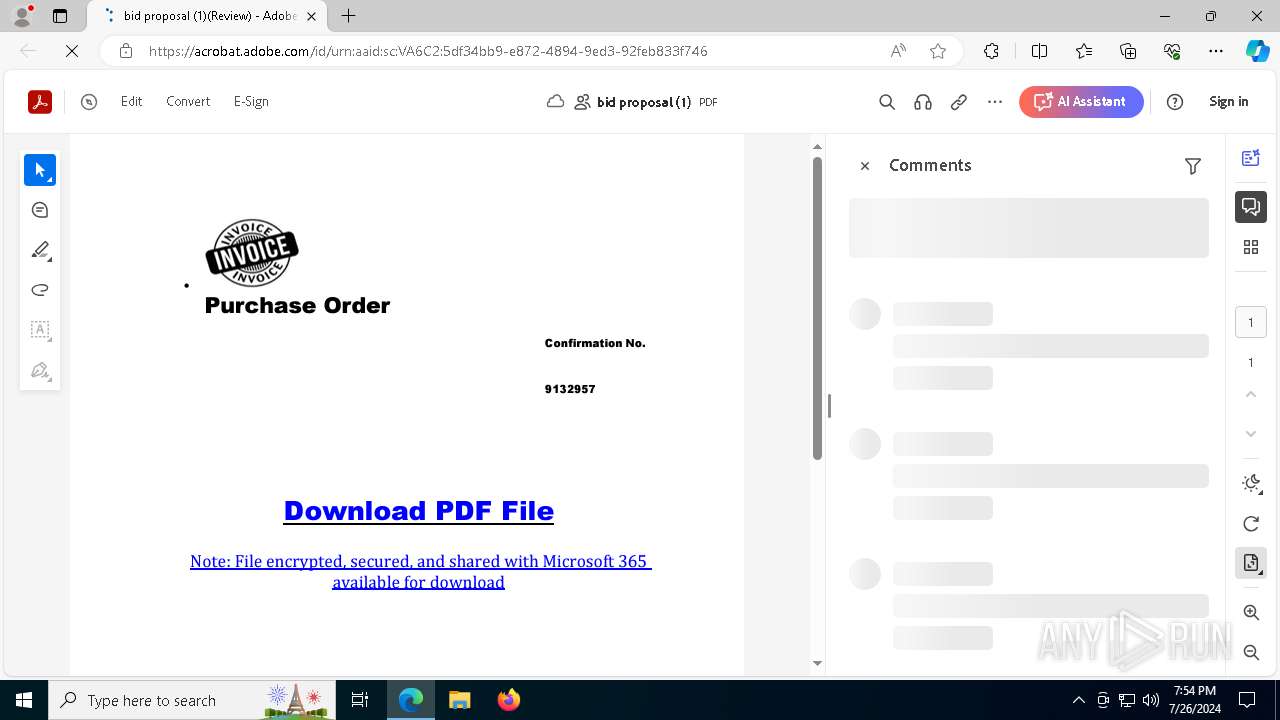The width and height of the screenshot is (1280, 720).
Task: Select the Add comment tool
Action: click(40, 210)
